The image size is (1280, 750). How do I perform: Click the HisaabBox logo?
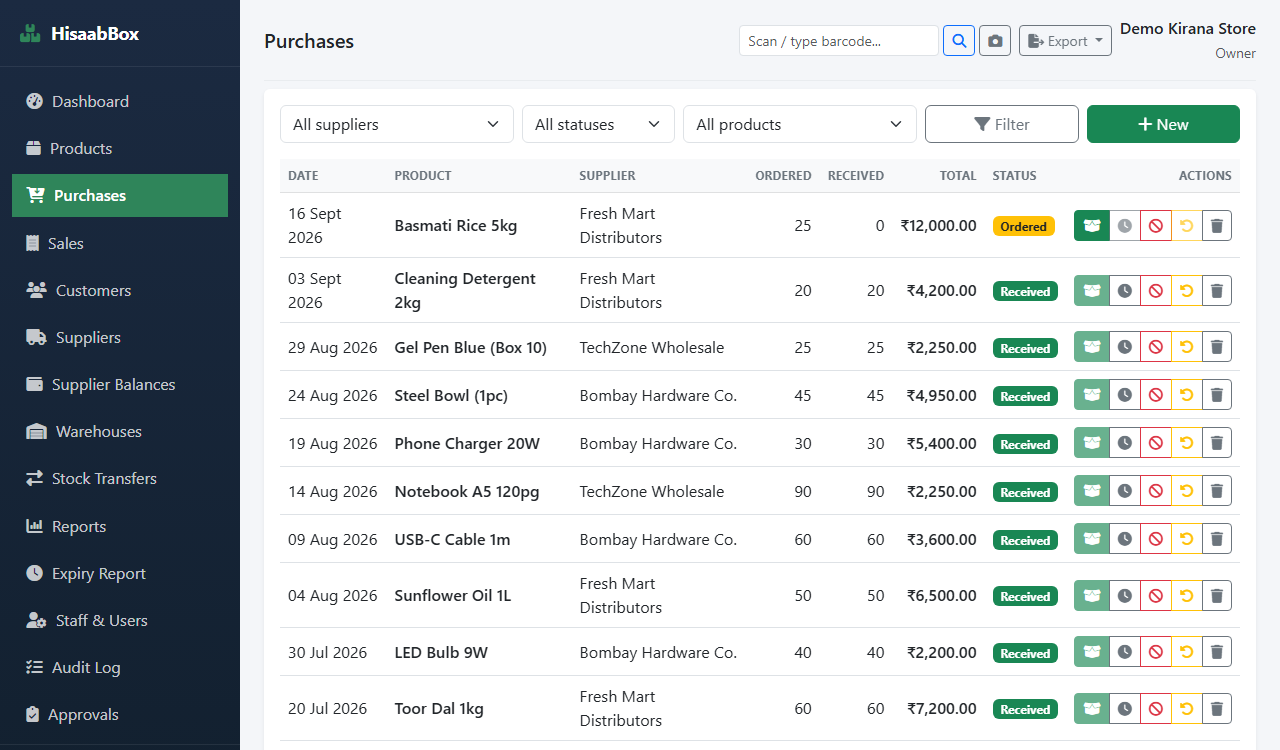pyautogui.click(x=80, y=33)
